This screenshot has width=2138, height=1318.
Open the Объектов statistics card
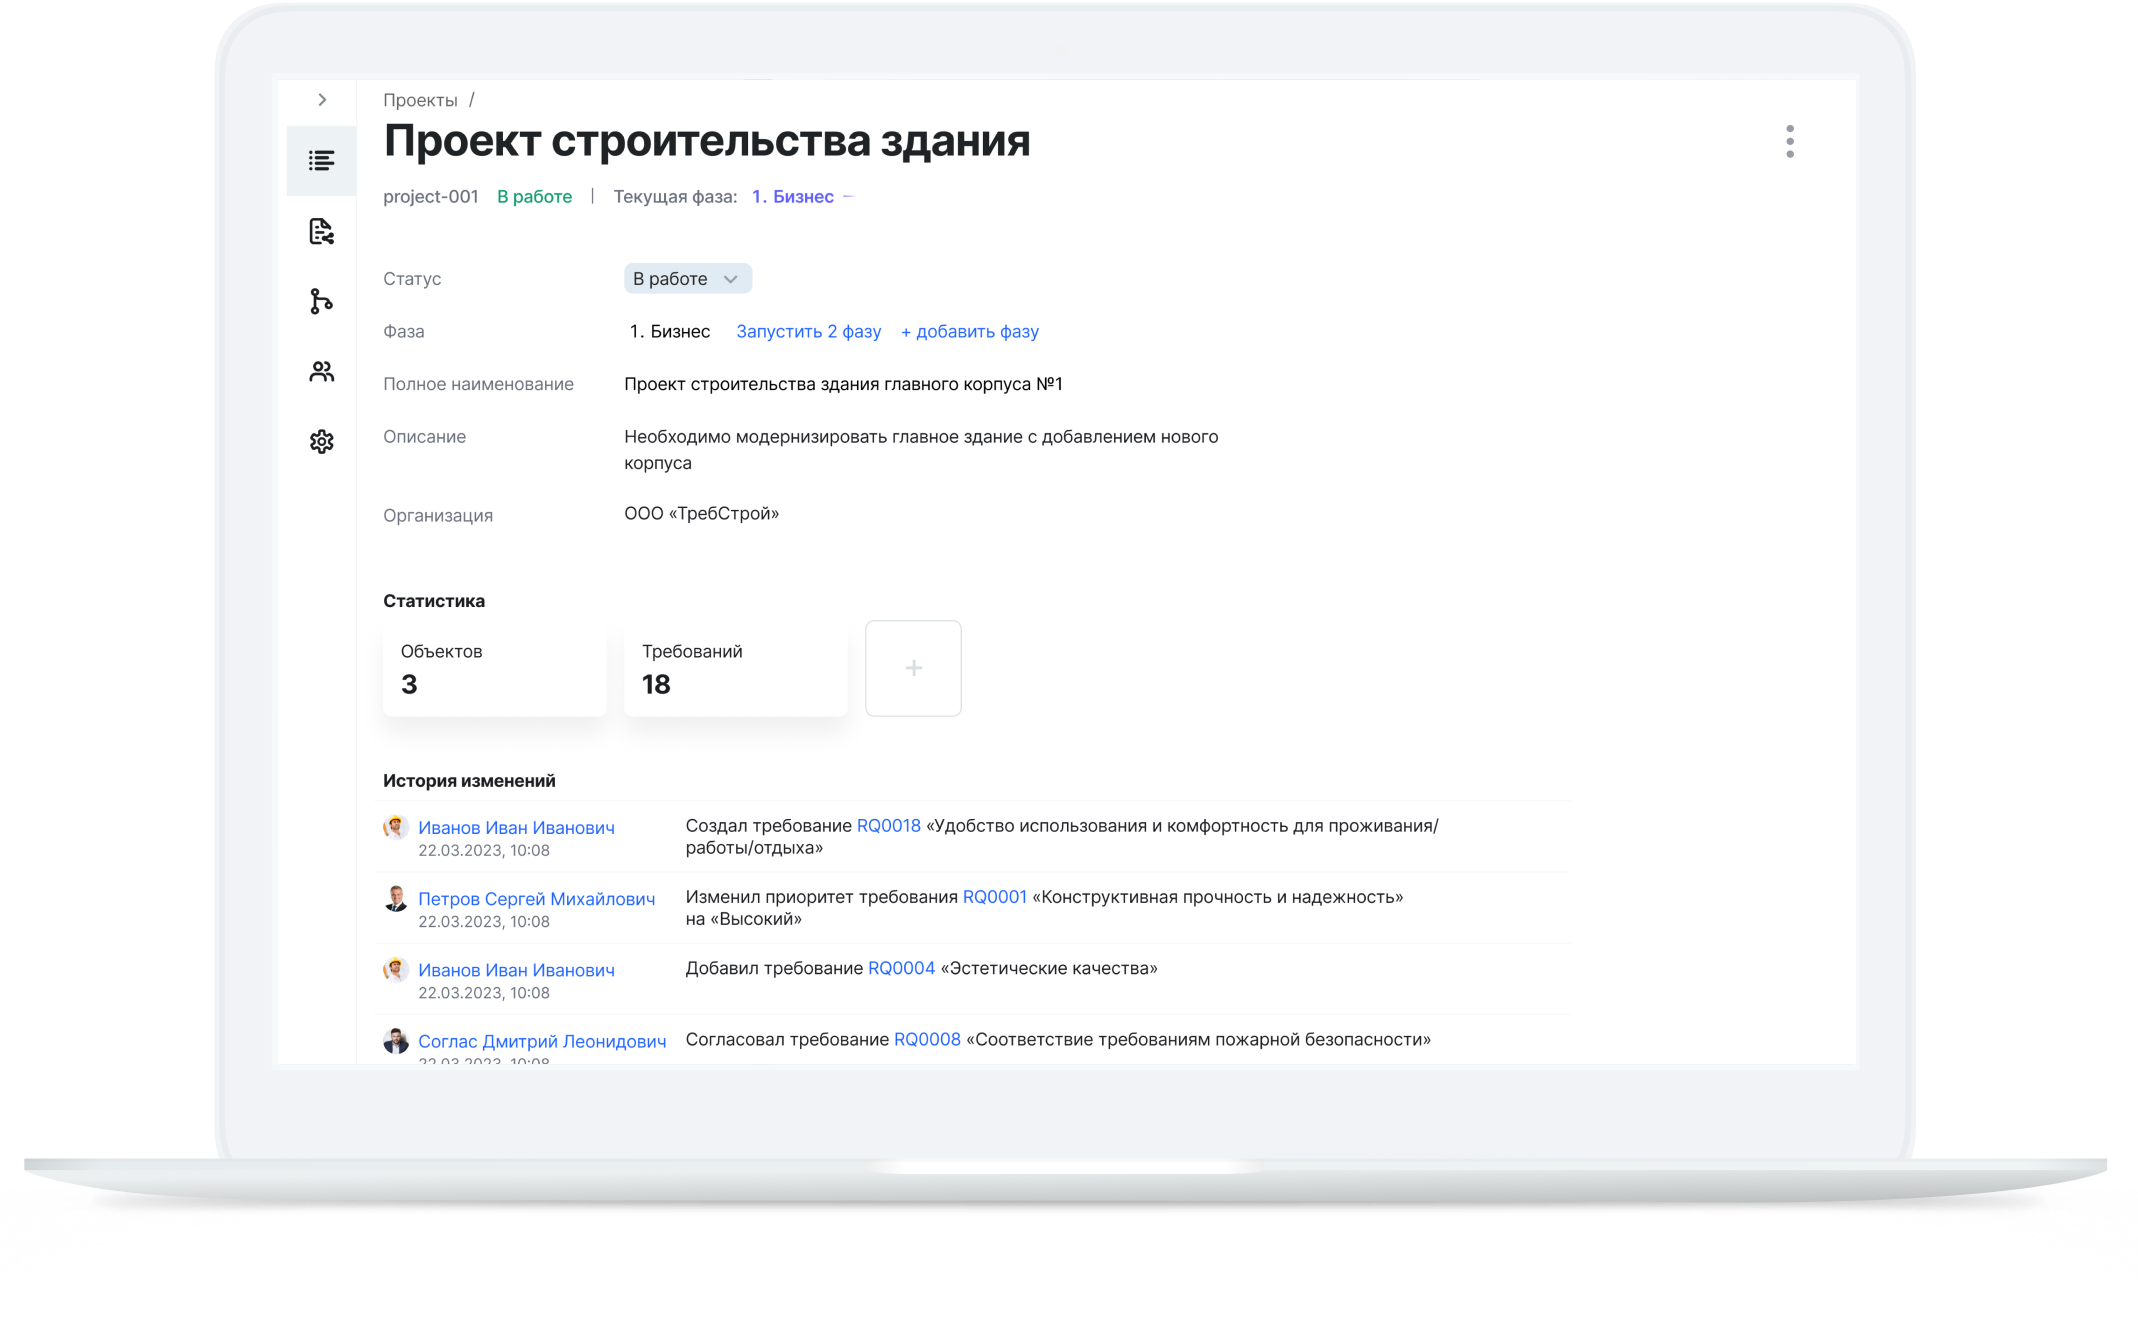(x=495, y=669)
